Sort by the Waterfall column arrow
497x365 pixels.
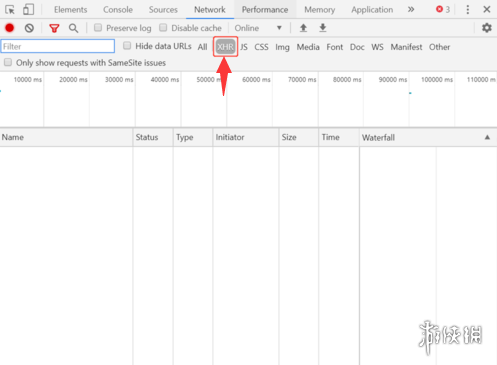[487, 137]
